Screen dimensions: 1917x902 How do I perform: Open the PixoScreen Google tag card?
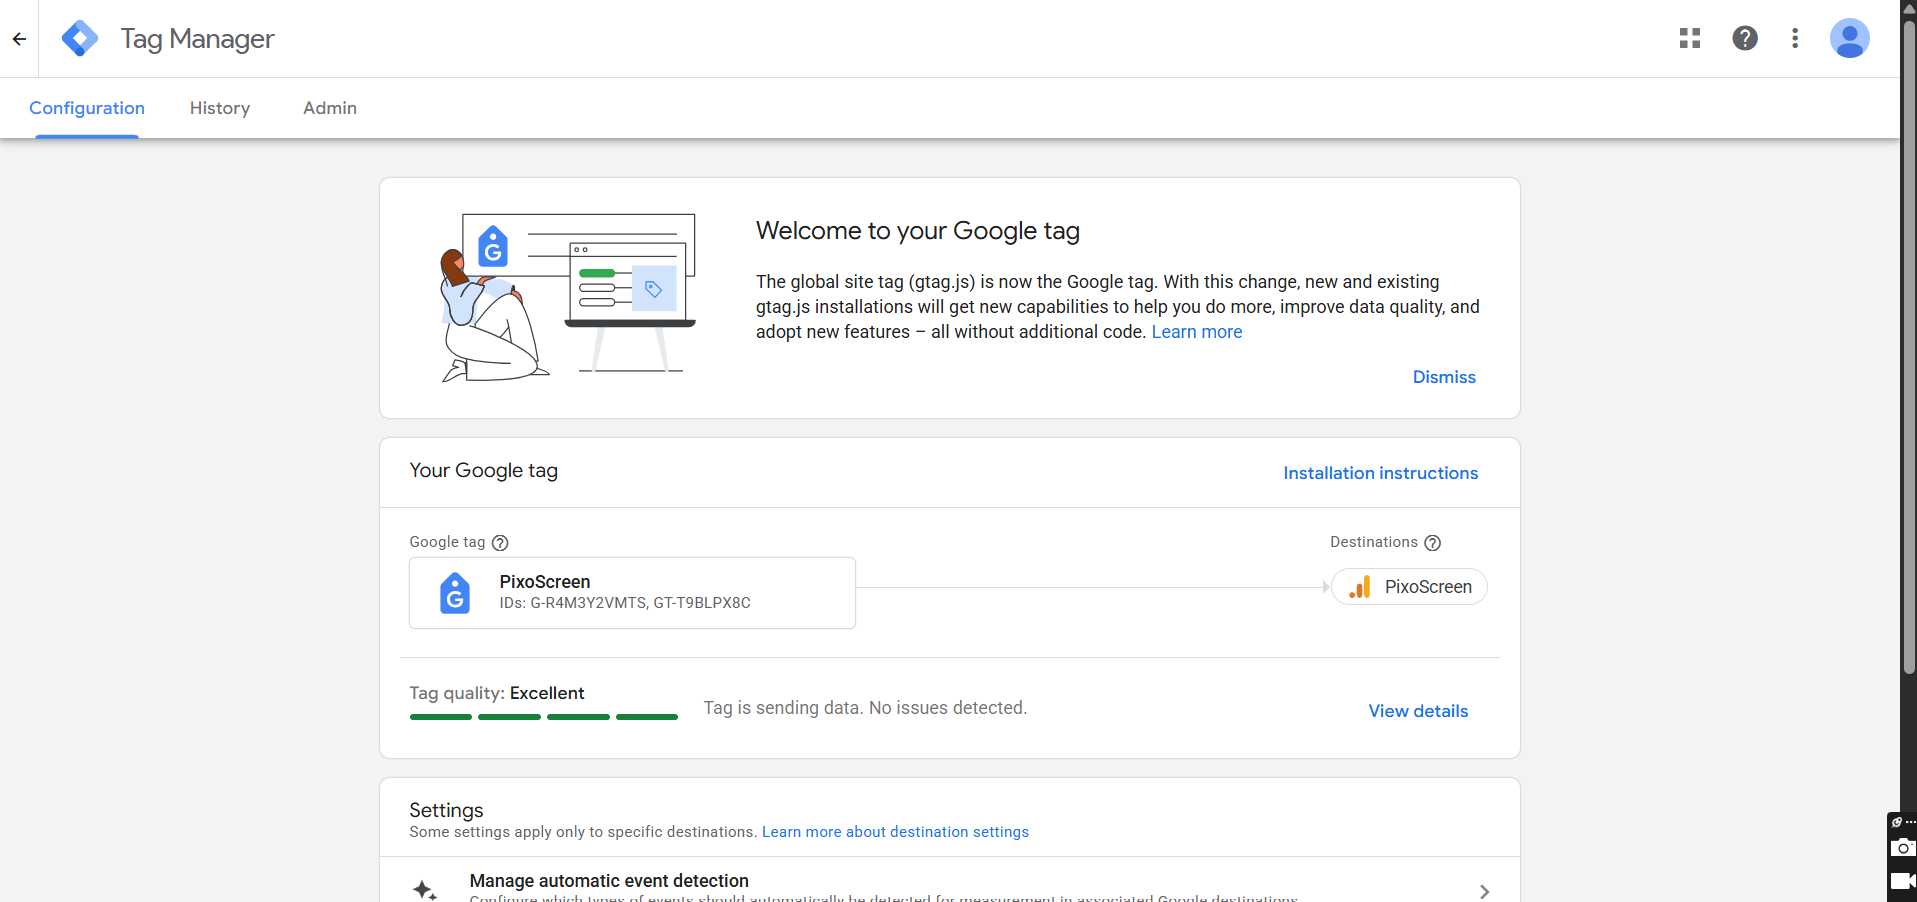click(x=632, y=593)
